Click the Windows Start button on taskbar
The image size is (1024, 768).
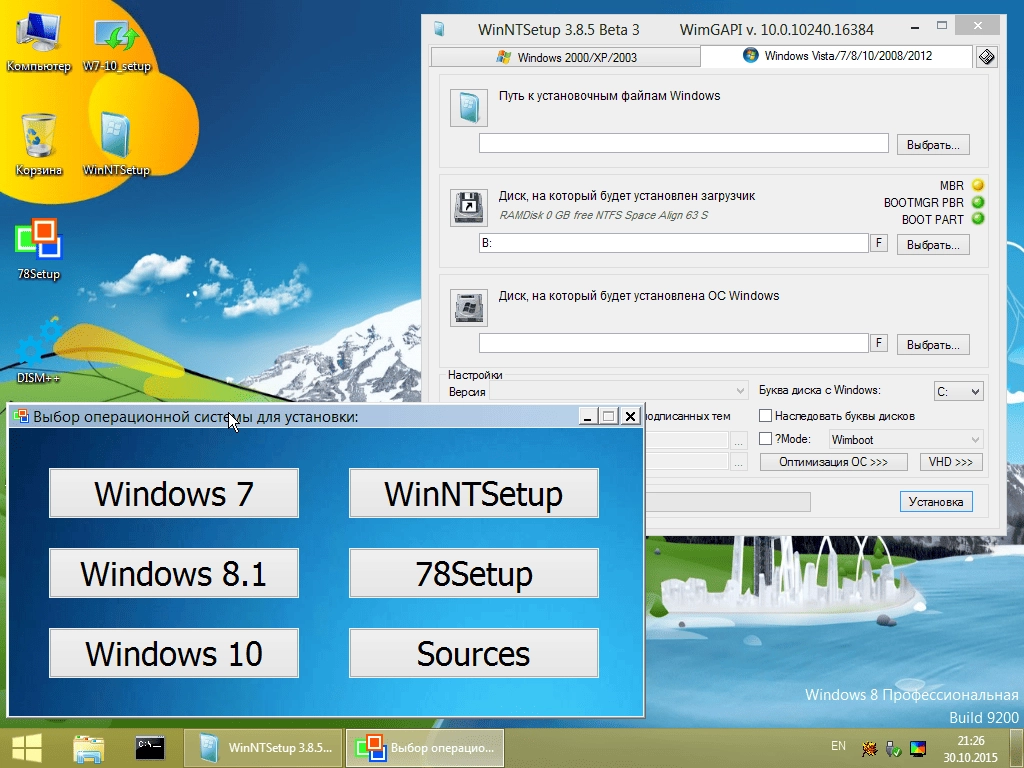tap(27, 748)
